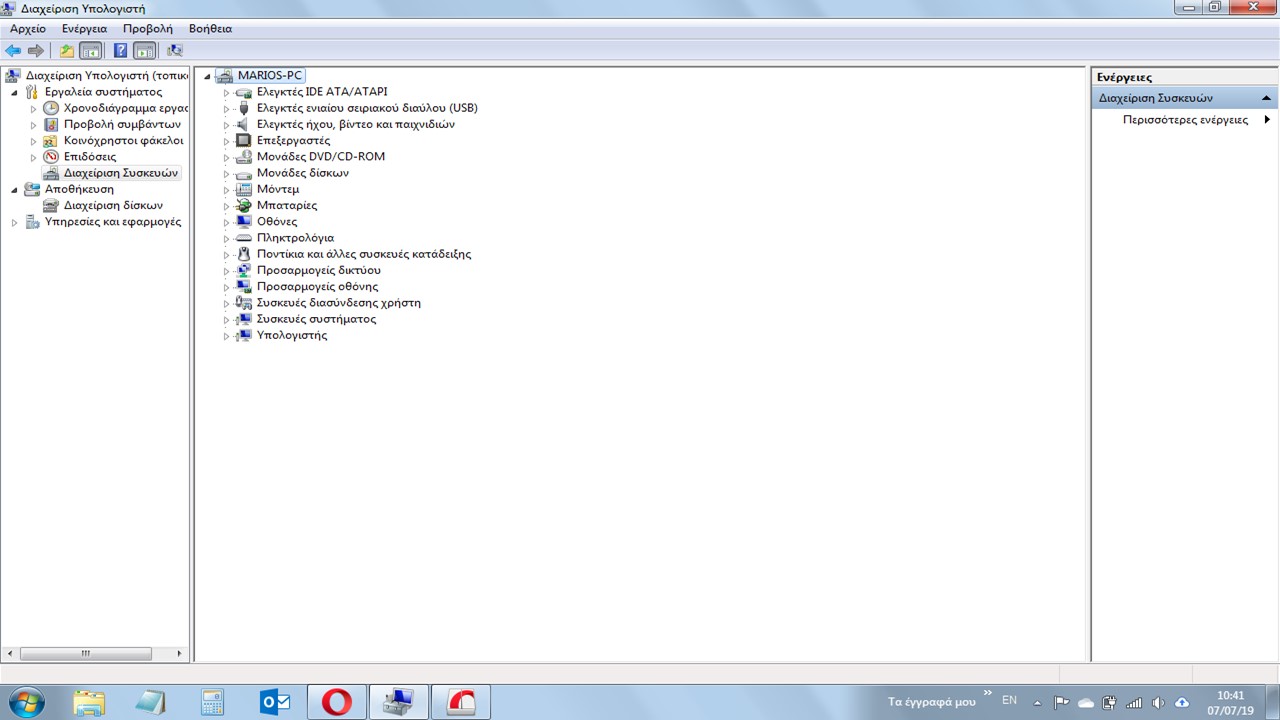Click the grey Forward arrow in the toolbar
This screenshot has width=1280, height=720.
pos(36,51)
